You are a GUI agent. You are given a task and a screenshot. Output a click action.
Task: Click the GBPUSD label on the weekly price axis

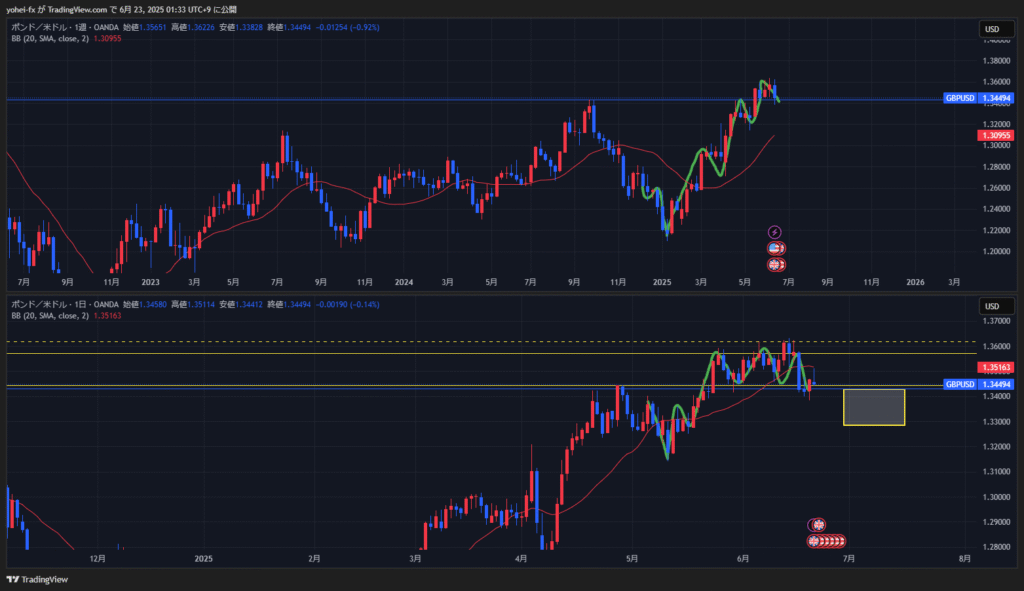tap(960, 99)
